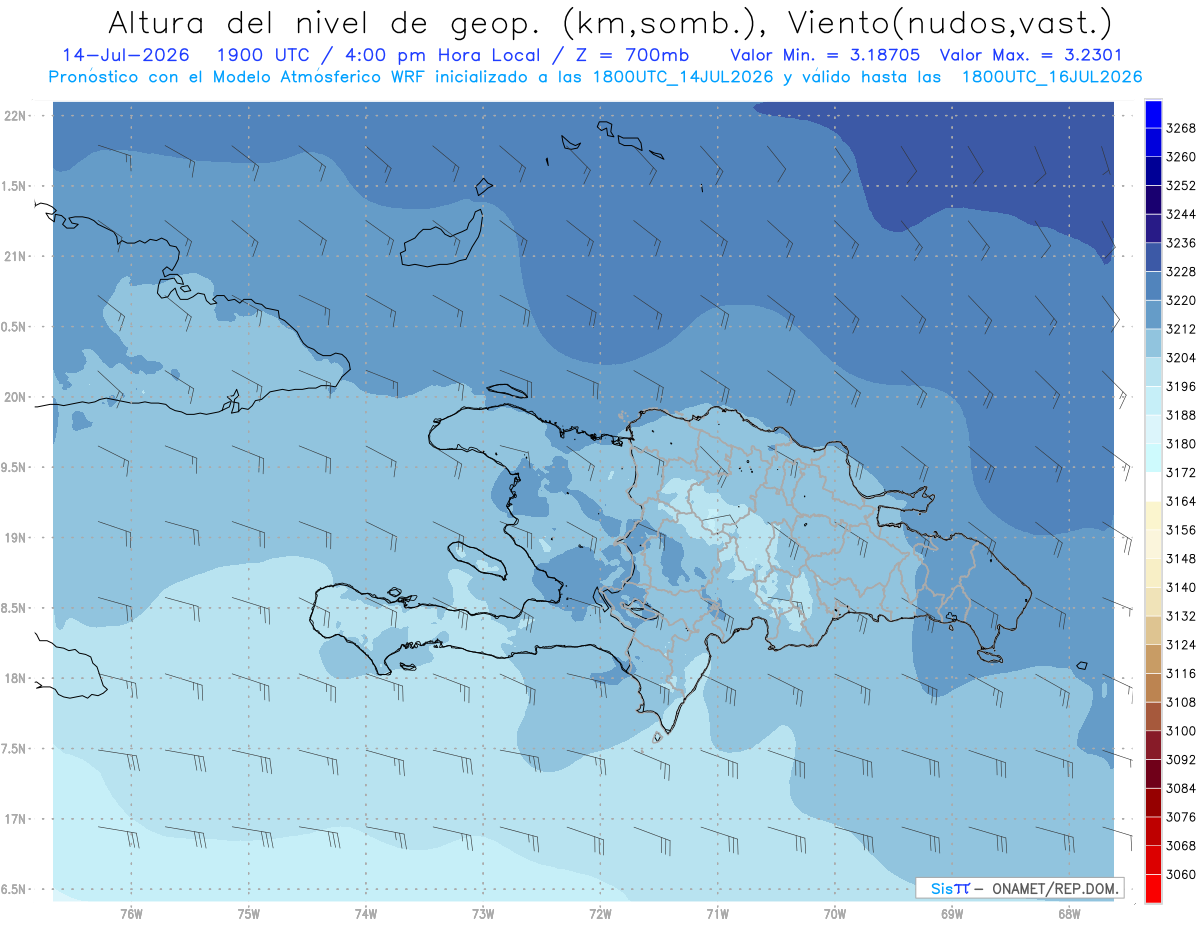Click the map title 'Altura del nivel de geop.'

tap(327, 22)
